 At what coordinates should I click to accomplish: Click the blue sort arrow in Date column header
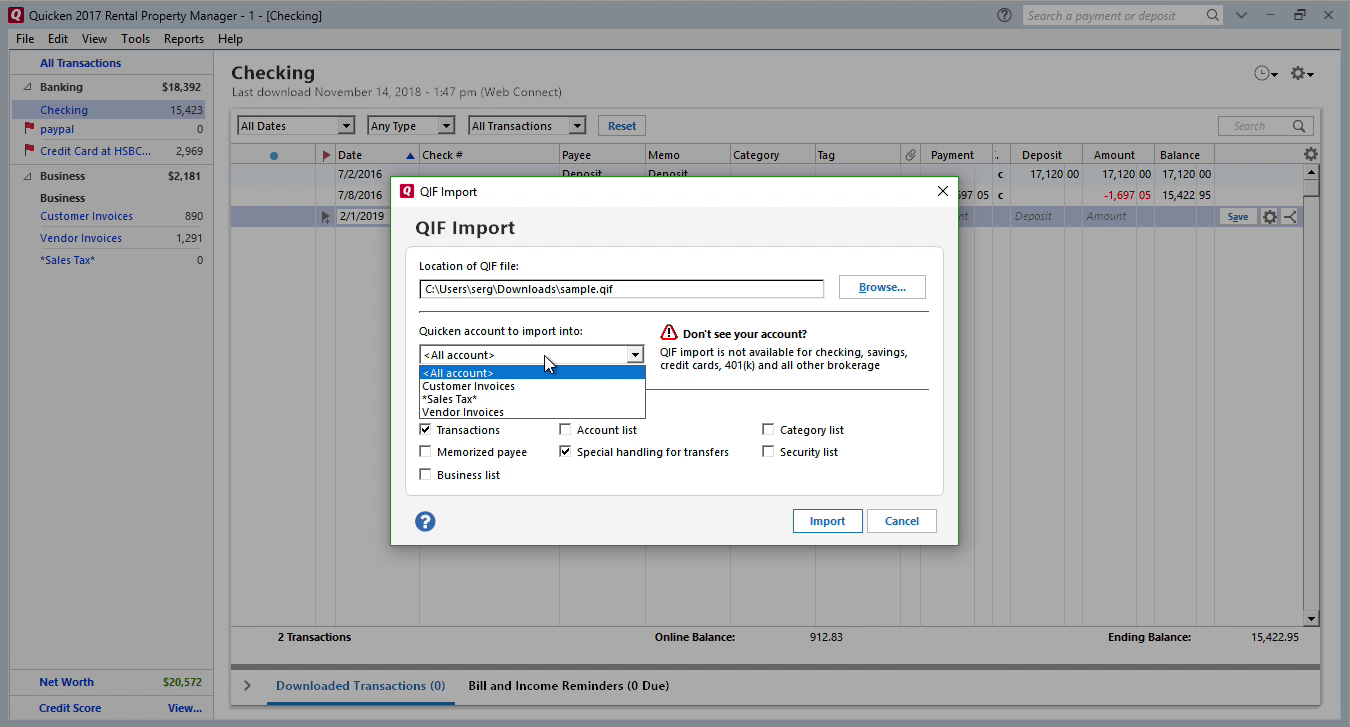[x=410, y=155]
